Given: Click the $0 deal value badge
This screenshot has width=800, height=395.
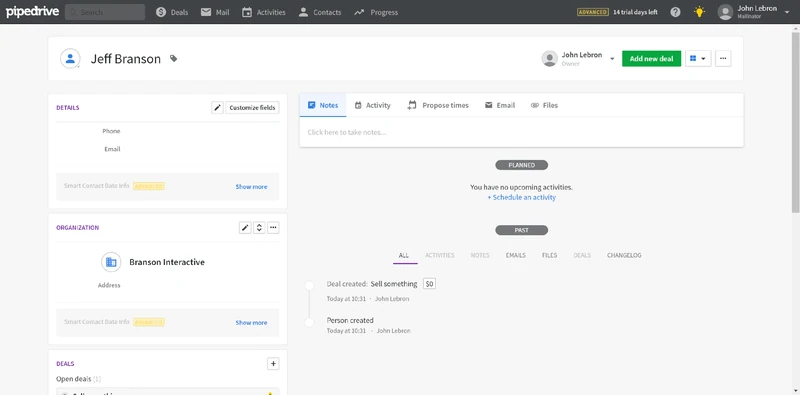Looking at the screenshot, I should coord(430,284).
